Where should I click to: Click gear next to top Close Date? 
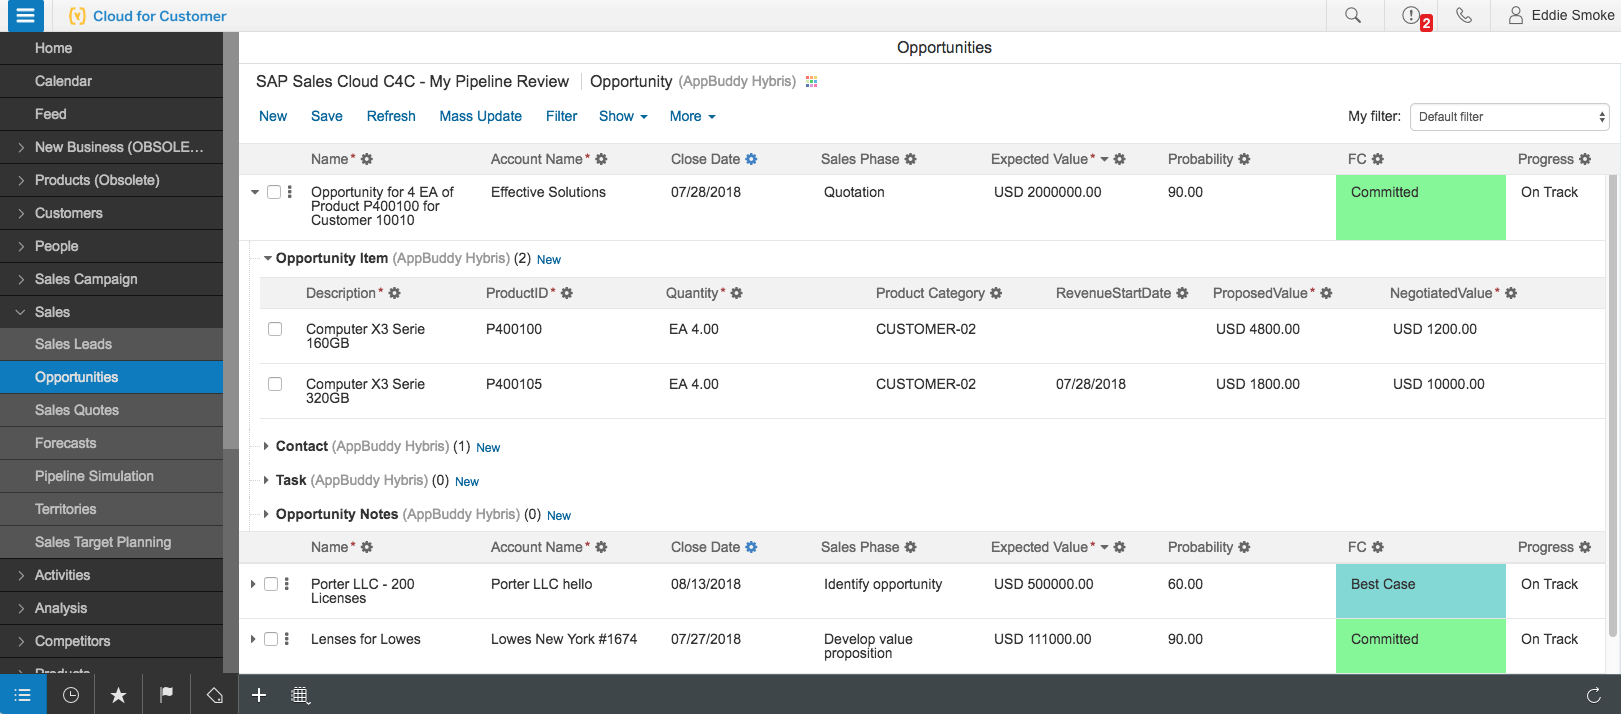point(751,159)
